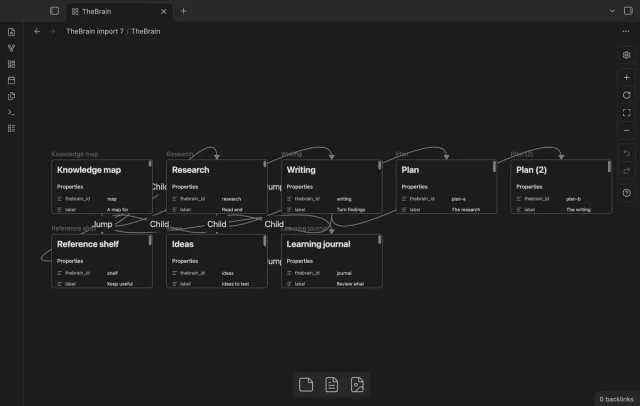This screenshot has height=406, width=640.
Task: Zoom in on the canvas
Action: [x=627, y=78]
